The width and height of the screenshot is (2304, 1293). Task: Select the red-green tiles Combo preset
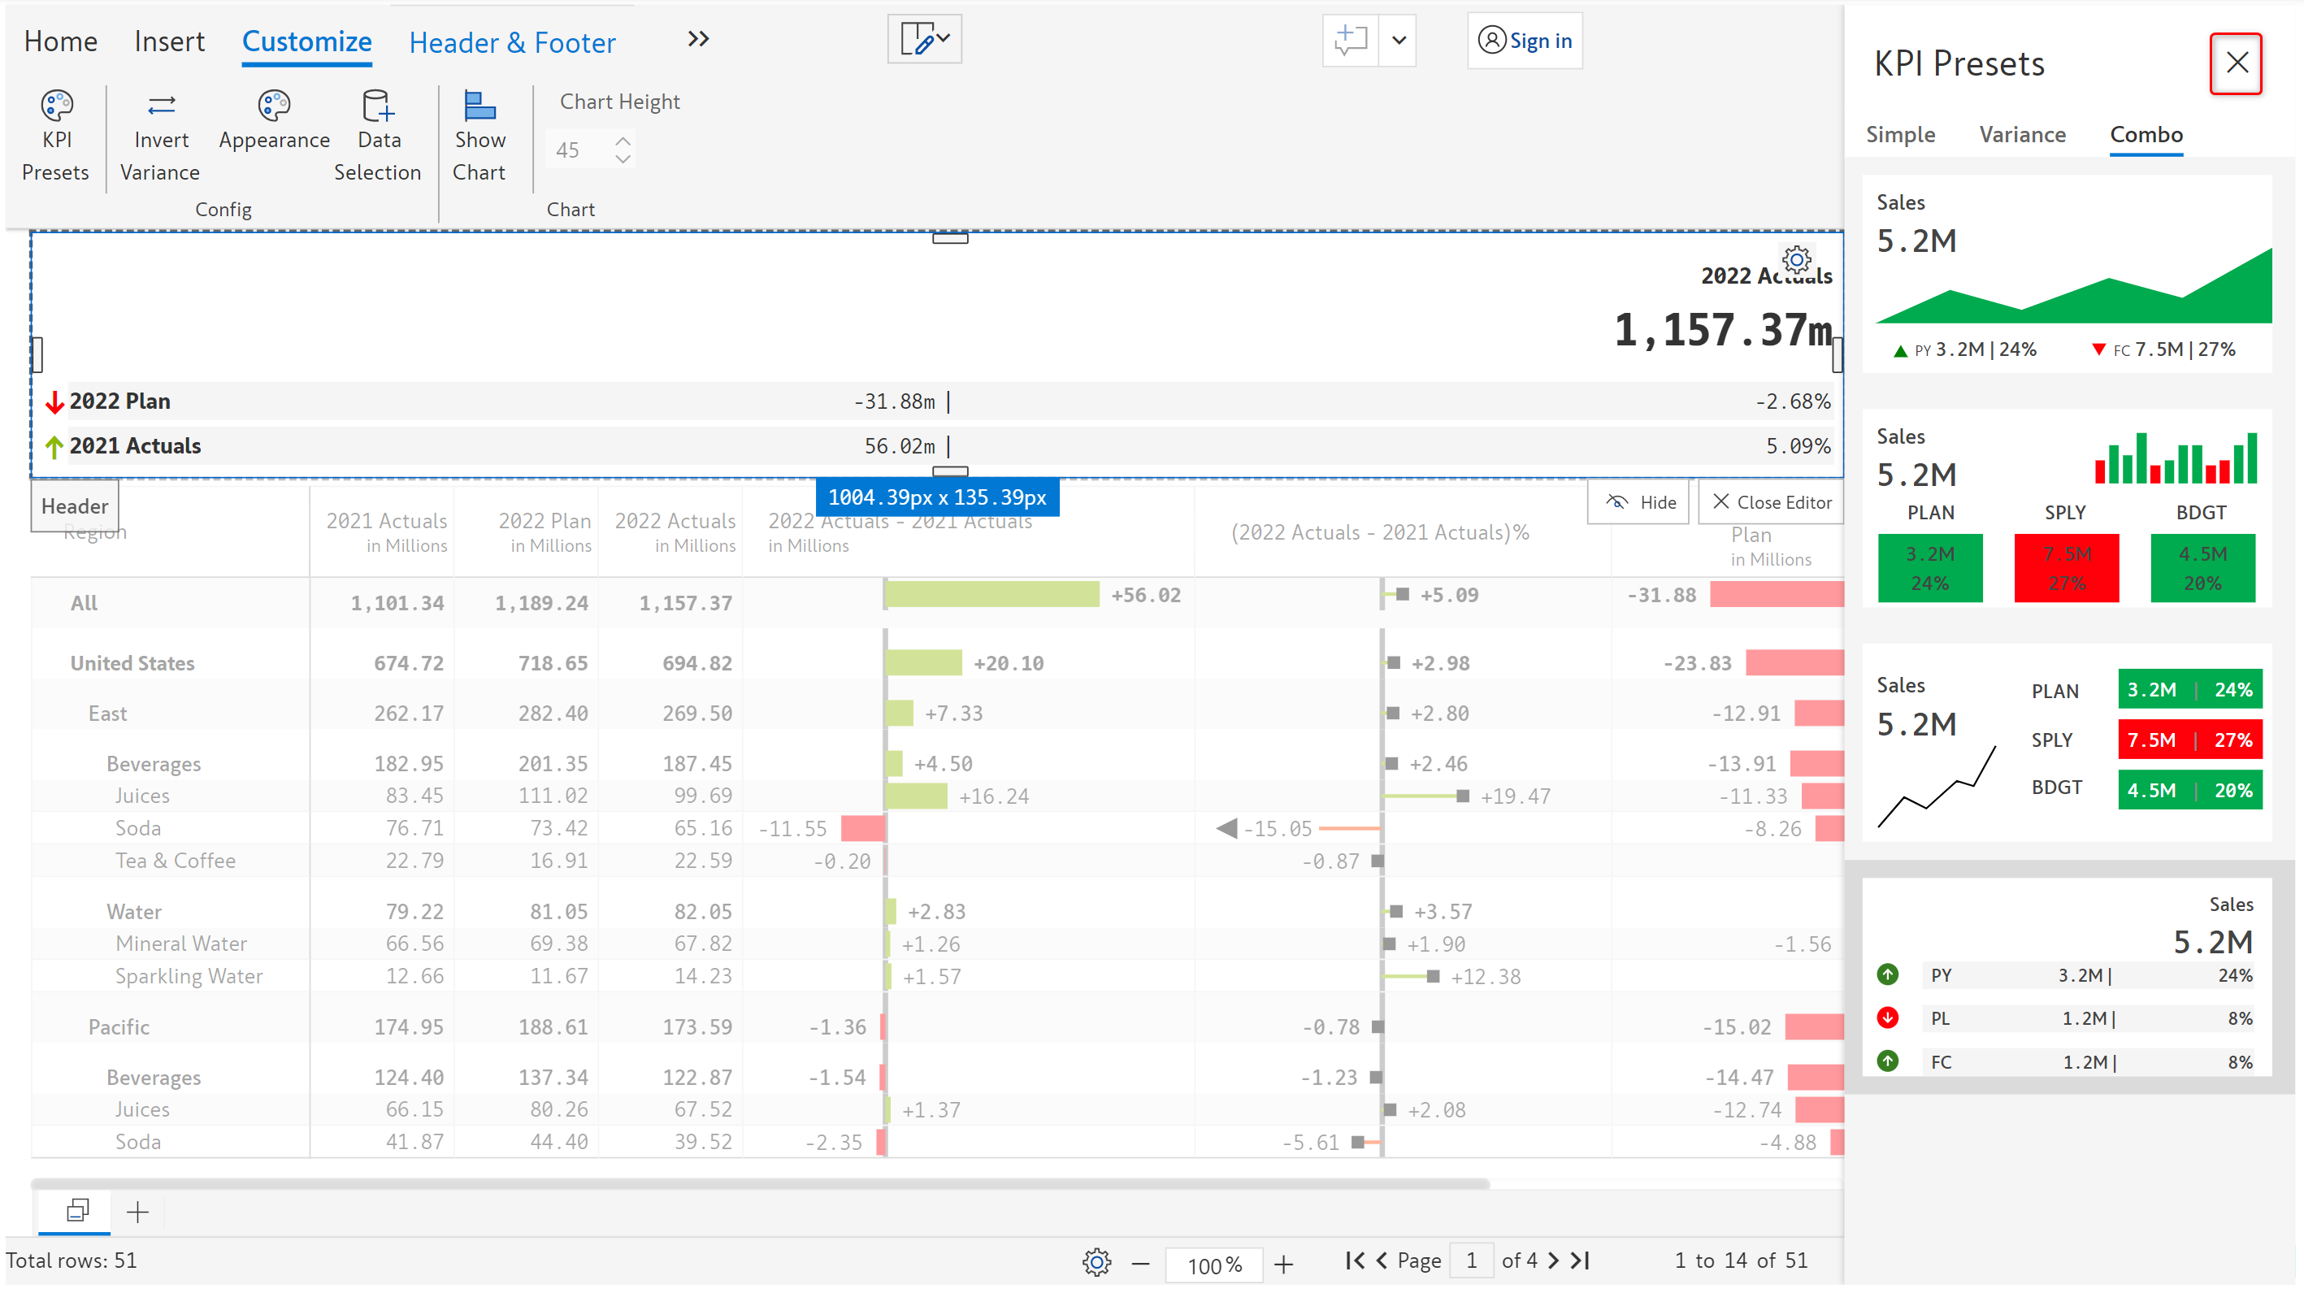2066,508
